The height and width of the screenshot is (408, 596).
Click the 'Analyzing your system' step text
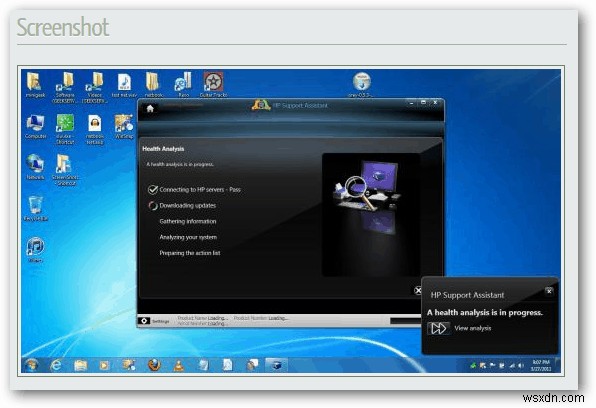click(188, 237)
